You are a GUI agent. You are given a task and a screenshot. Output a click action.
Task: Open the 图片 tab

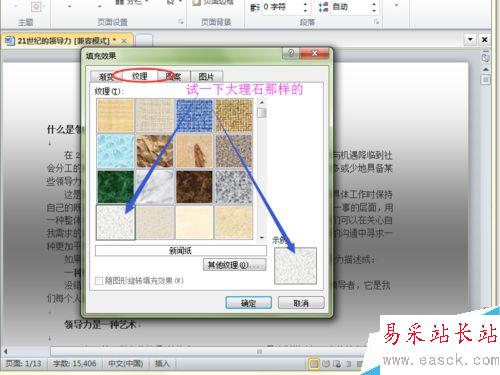pos(206,77)
